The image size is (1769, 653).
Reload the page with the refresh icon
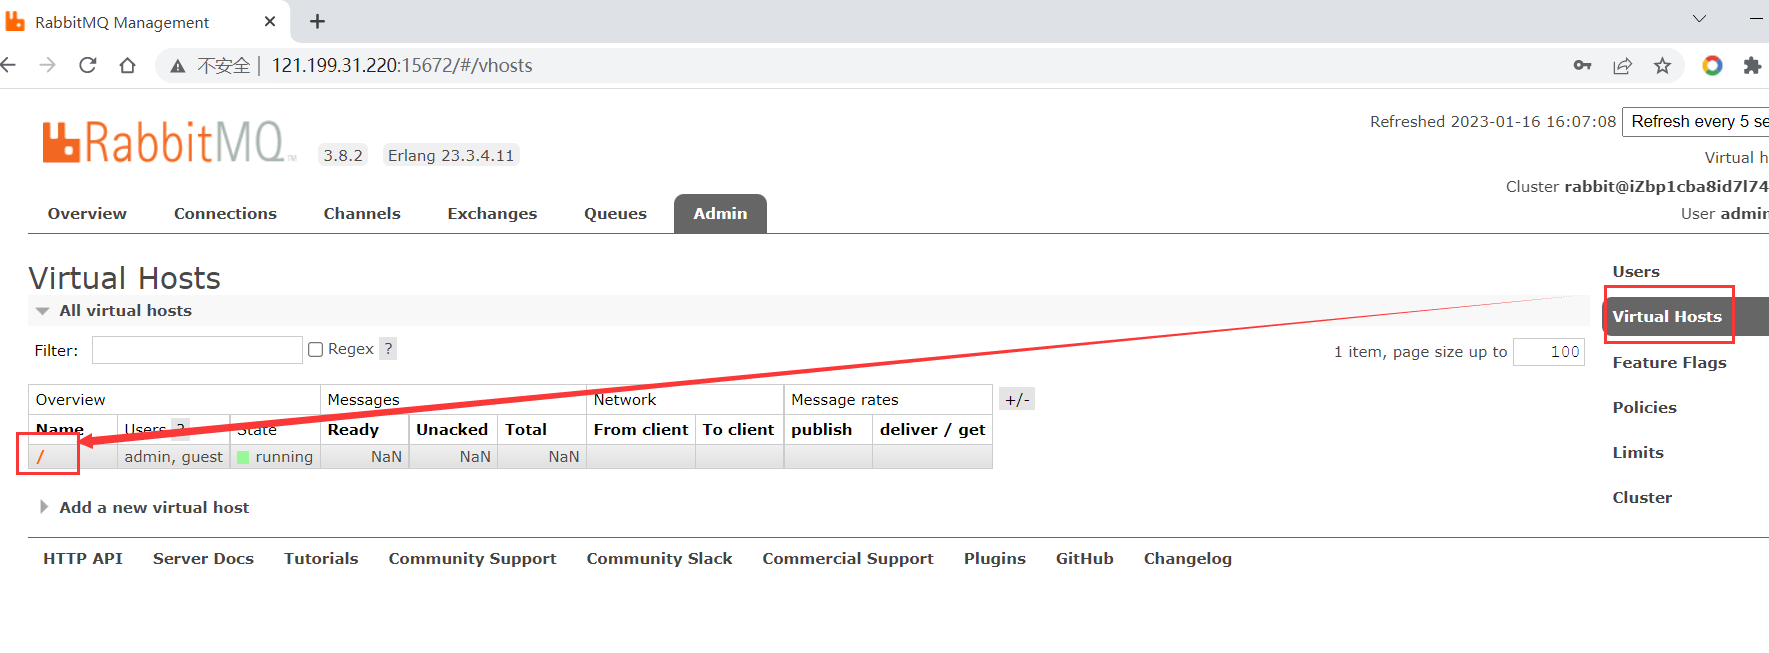88,65
